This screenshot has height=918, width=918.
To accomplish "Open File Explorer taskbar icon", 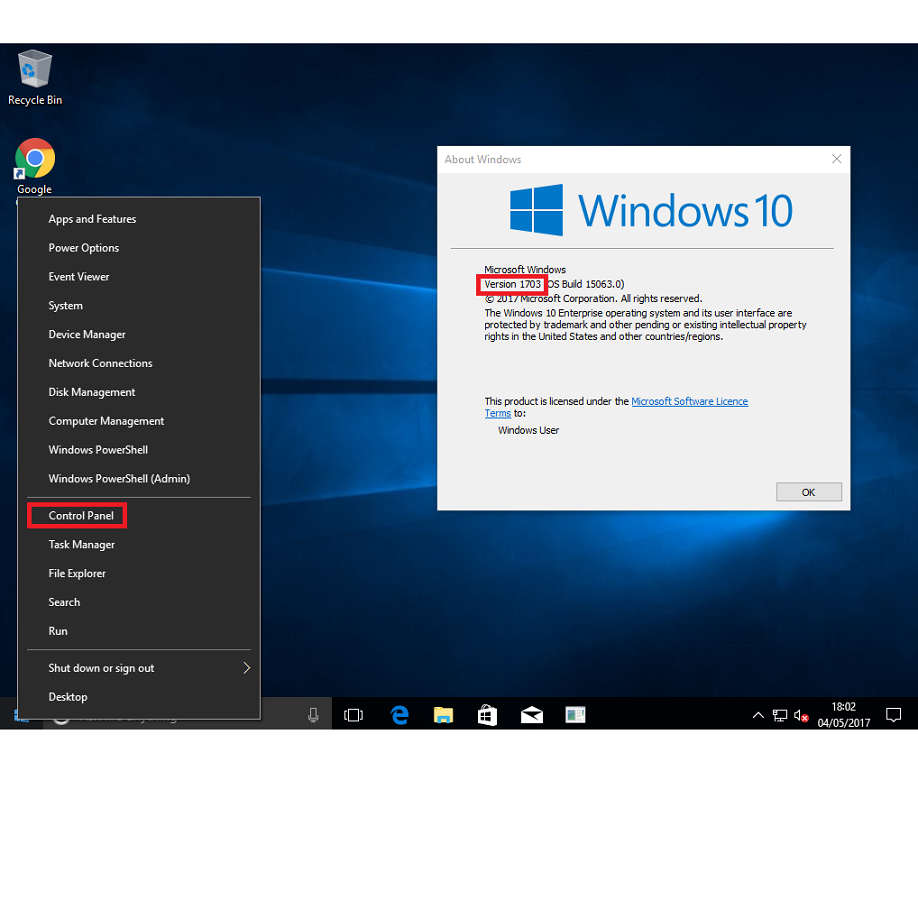I will [x=443, y=715].
